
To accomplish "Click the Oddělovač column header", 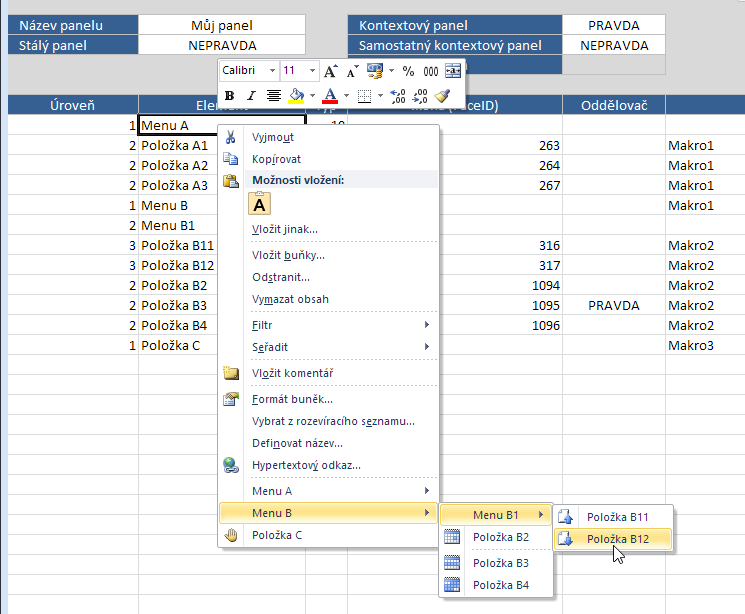I will 614,105.
